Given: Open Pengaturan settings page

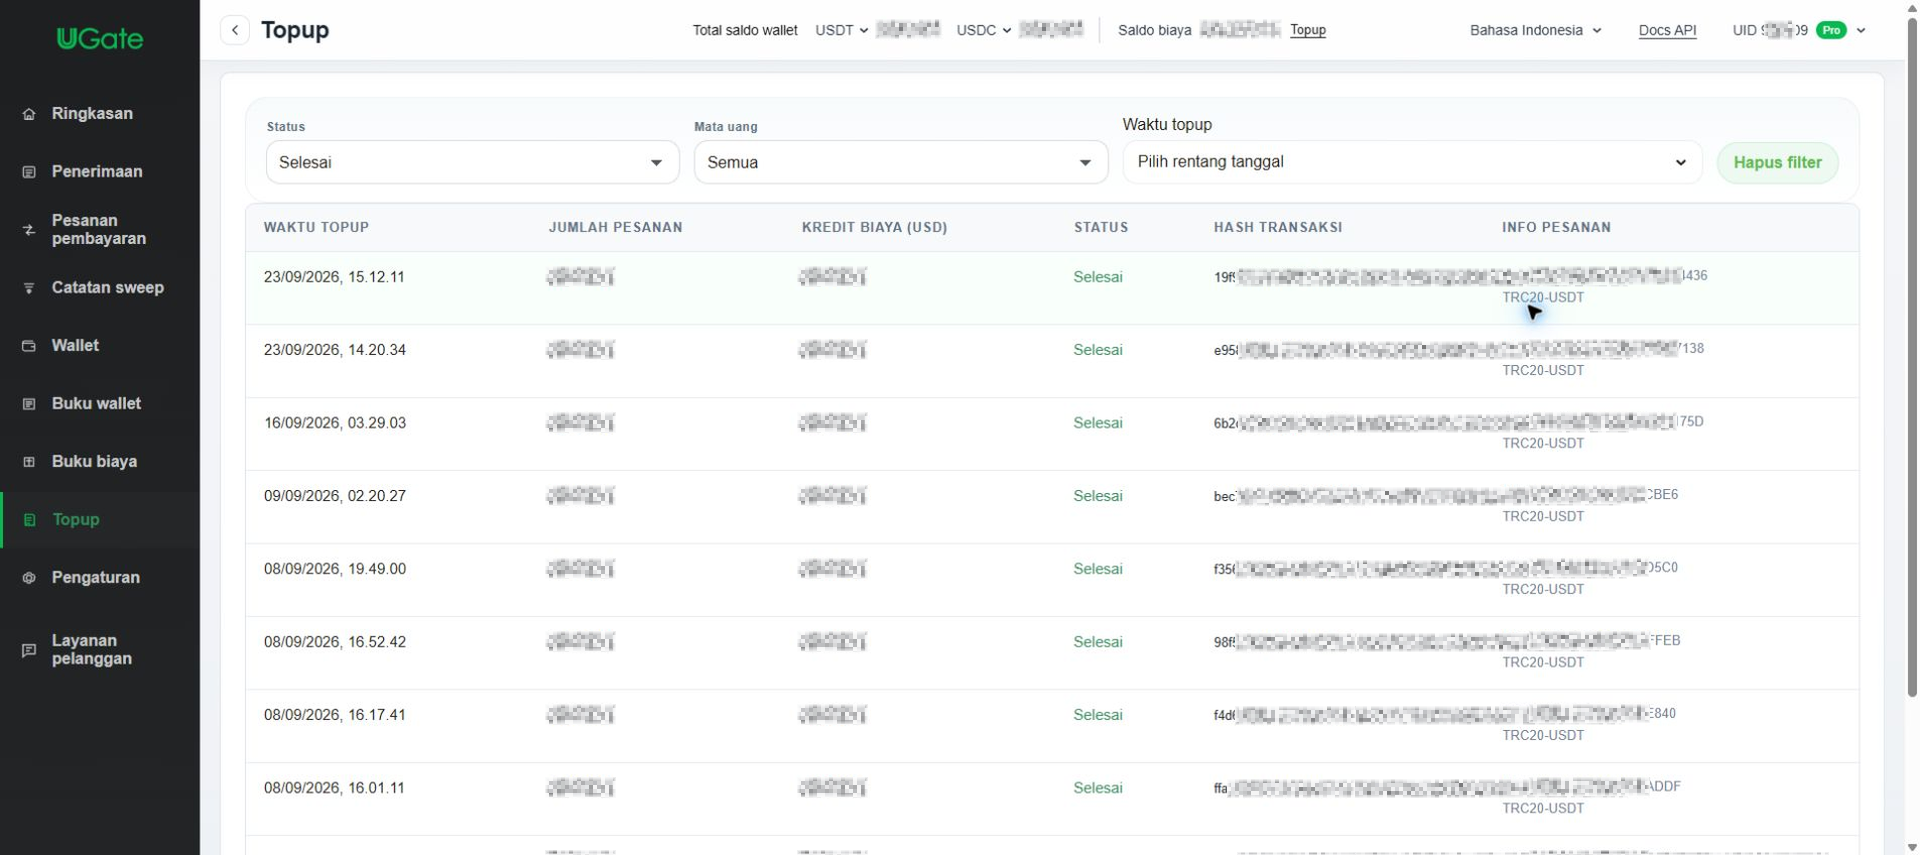Looking at the screenshot, I should [96, 578].
